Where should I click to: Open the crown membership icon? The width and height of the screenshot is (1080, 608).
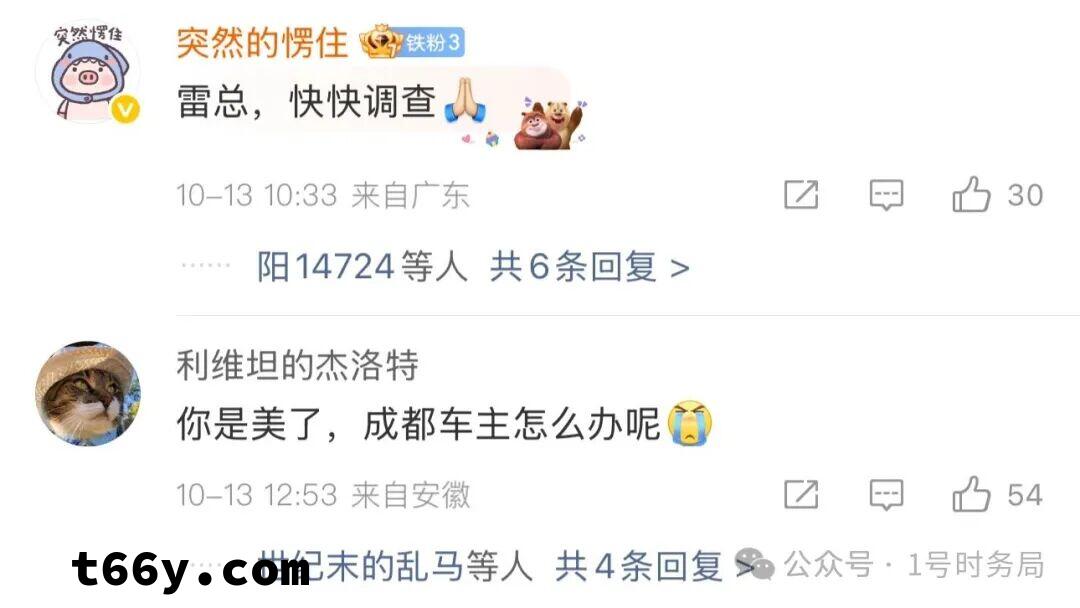pyautogui.click(x=380, y=42)
